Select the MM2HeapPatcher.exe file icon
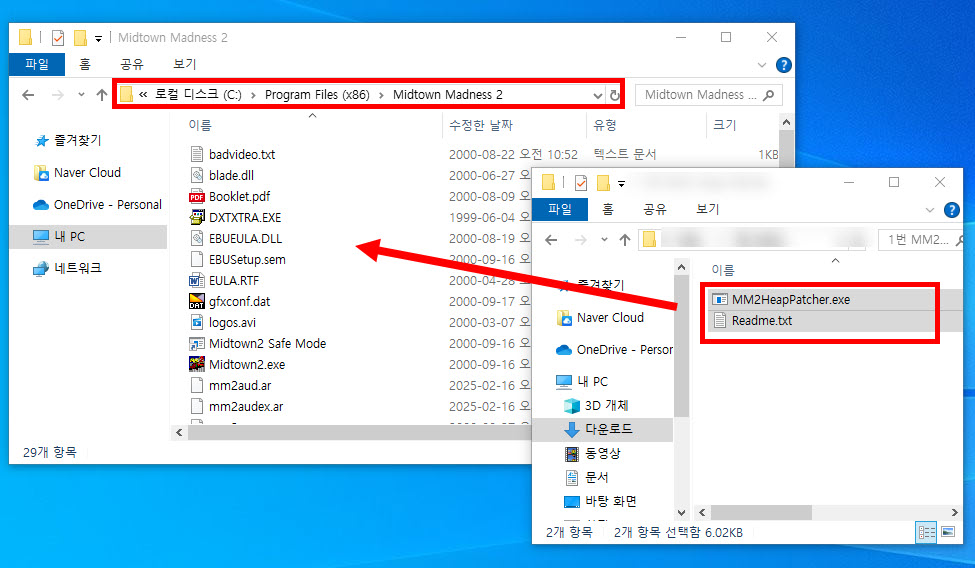Image resolution: width=975 pixels, height=568 pixels. 719,300
